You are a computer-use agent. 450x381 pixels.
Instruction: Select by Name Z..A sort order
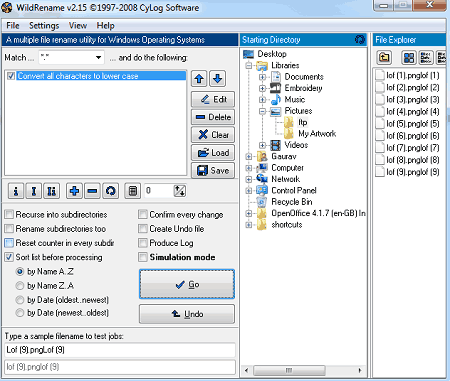coord(20,286)
